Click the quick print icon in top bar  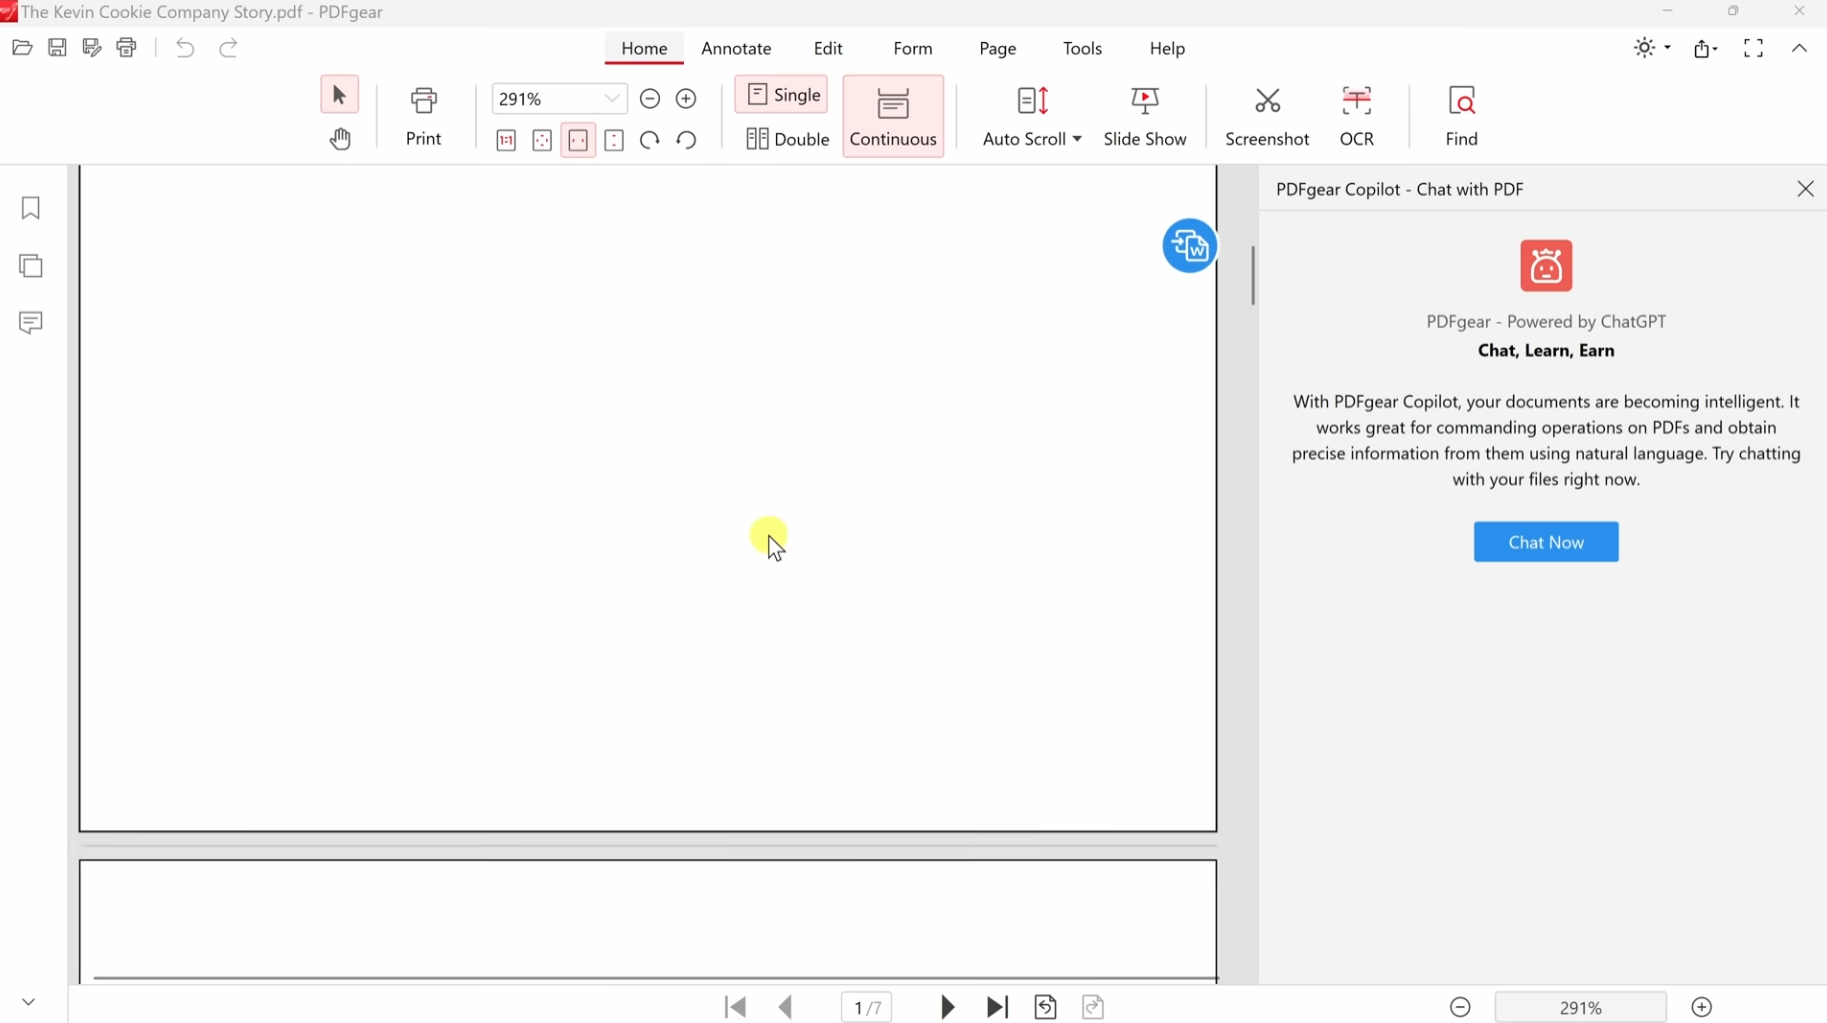tap(127, 48)
